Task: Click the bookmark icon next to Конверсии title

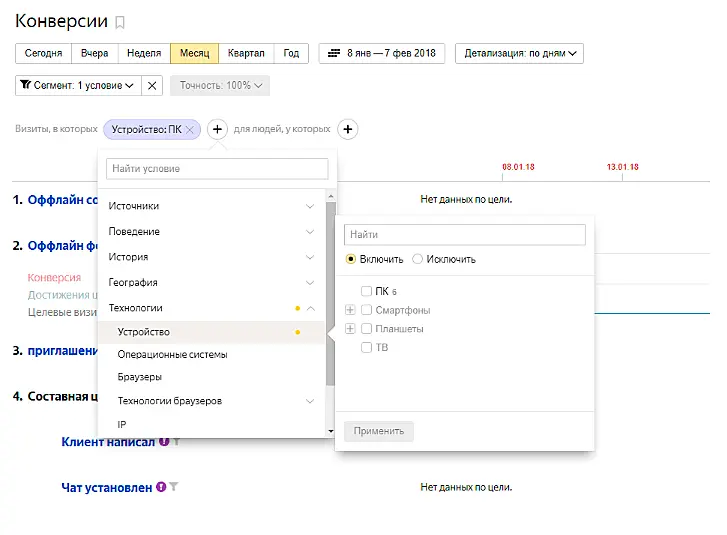Action: pyautogui.click(x=121, y=22)
